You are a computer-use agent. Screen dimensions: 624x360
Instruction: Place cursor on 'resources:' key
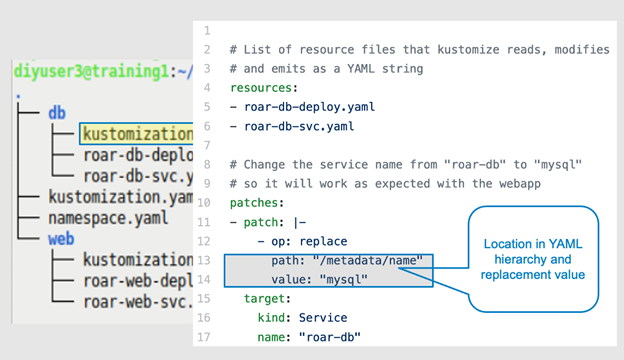click(x=263, y=88)
